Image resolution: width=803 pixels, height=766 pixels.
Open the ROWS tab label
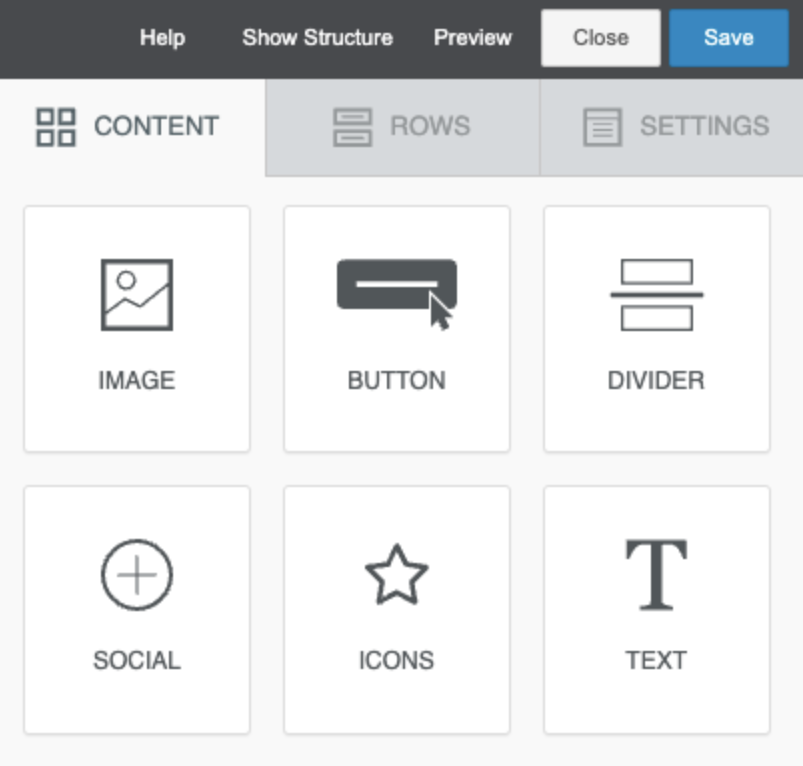[x=430, y=127]
